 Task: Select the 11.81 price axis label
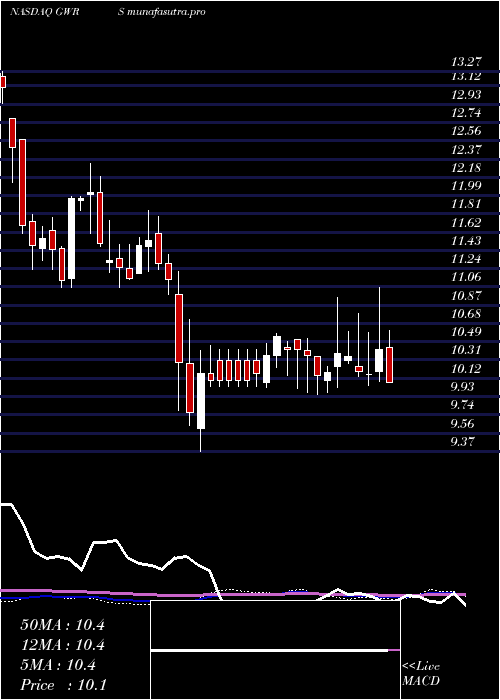coord(466,204)
